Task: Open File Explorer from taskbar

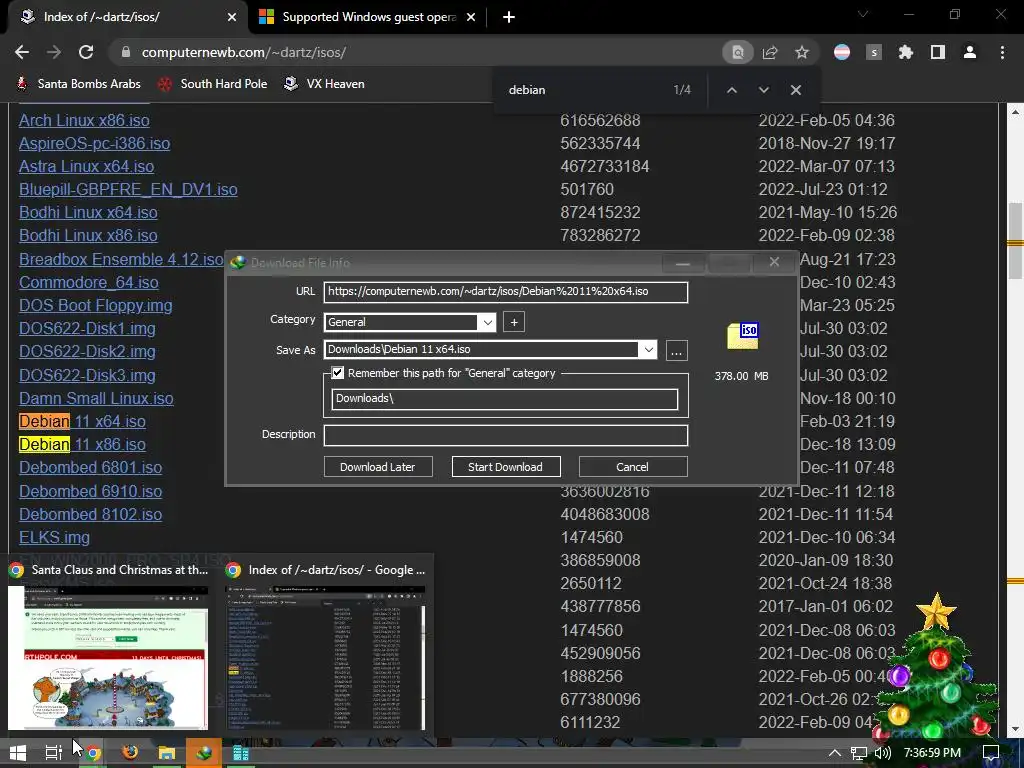Action: pyautogui.click(x=167, y=753)
